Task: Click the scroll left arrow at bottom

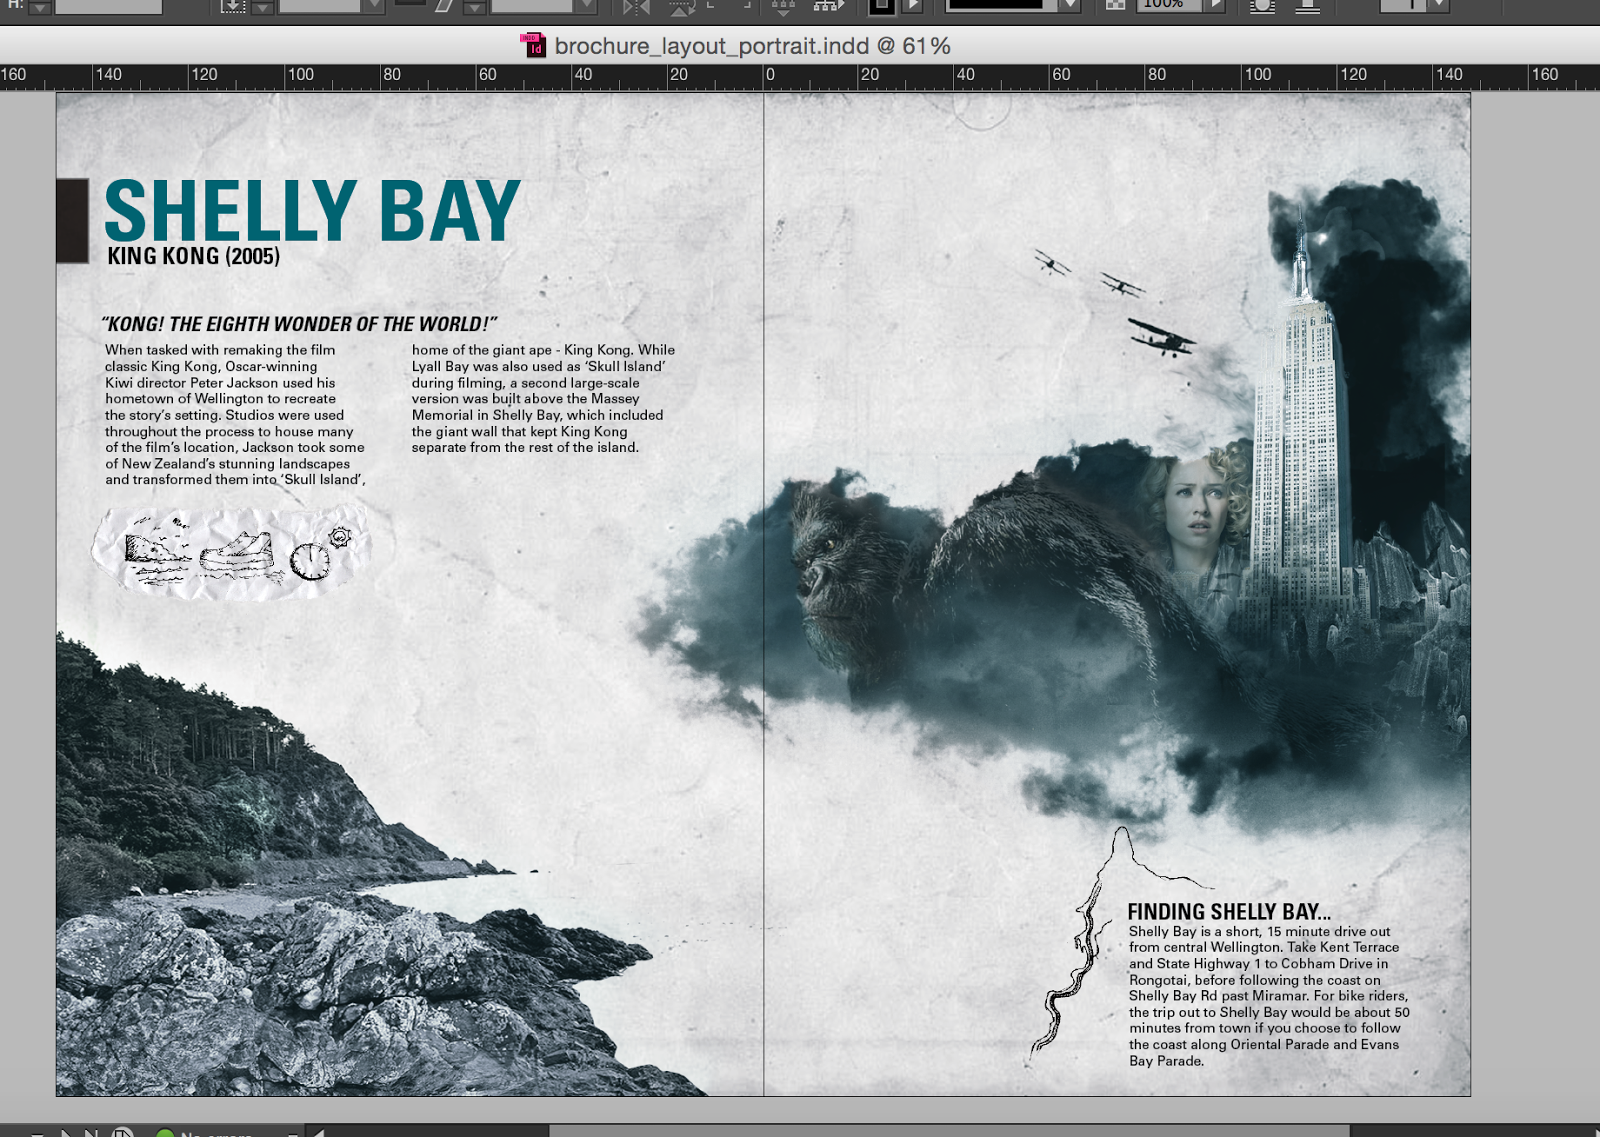Action: [318, 1132]
